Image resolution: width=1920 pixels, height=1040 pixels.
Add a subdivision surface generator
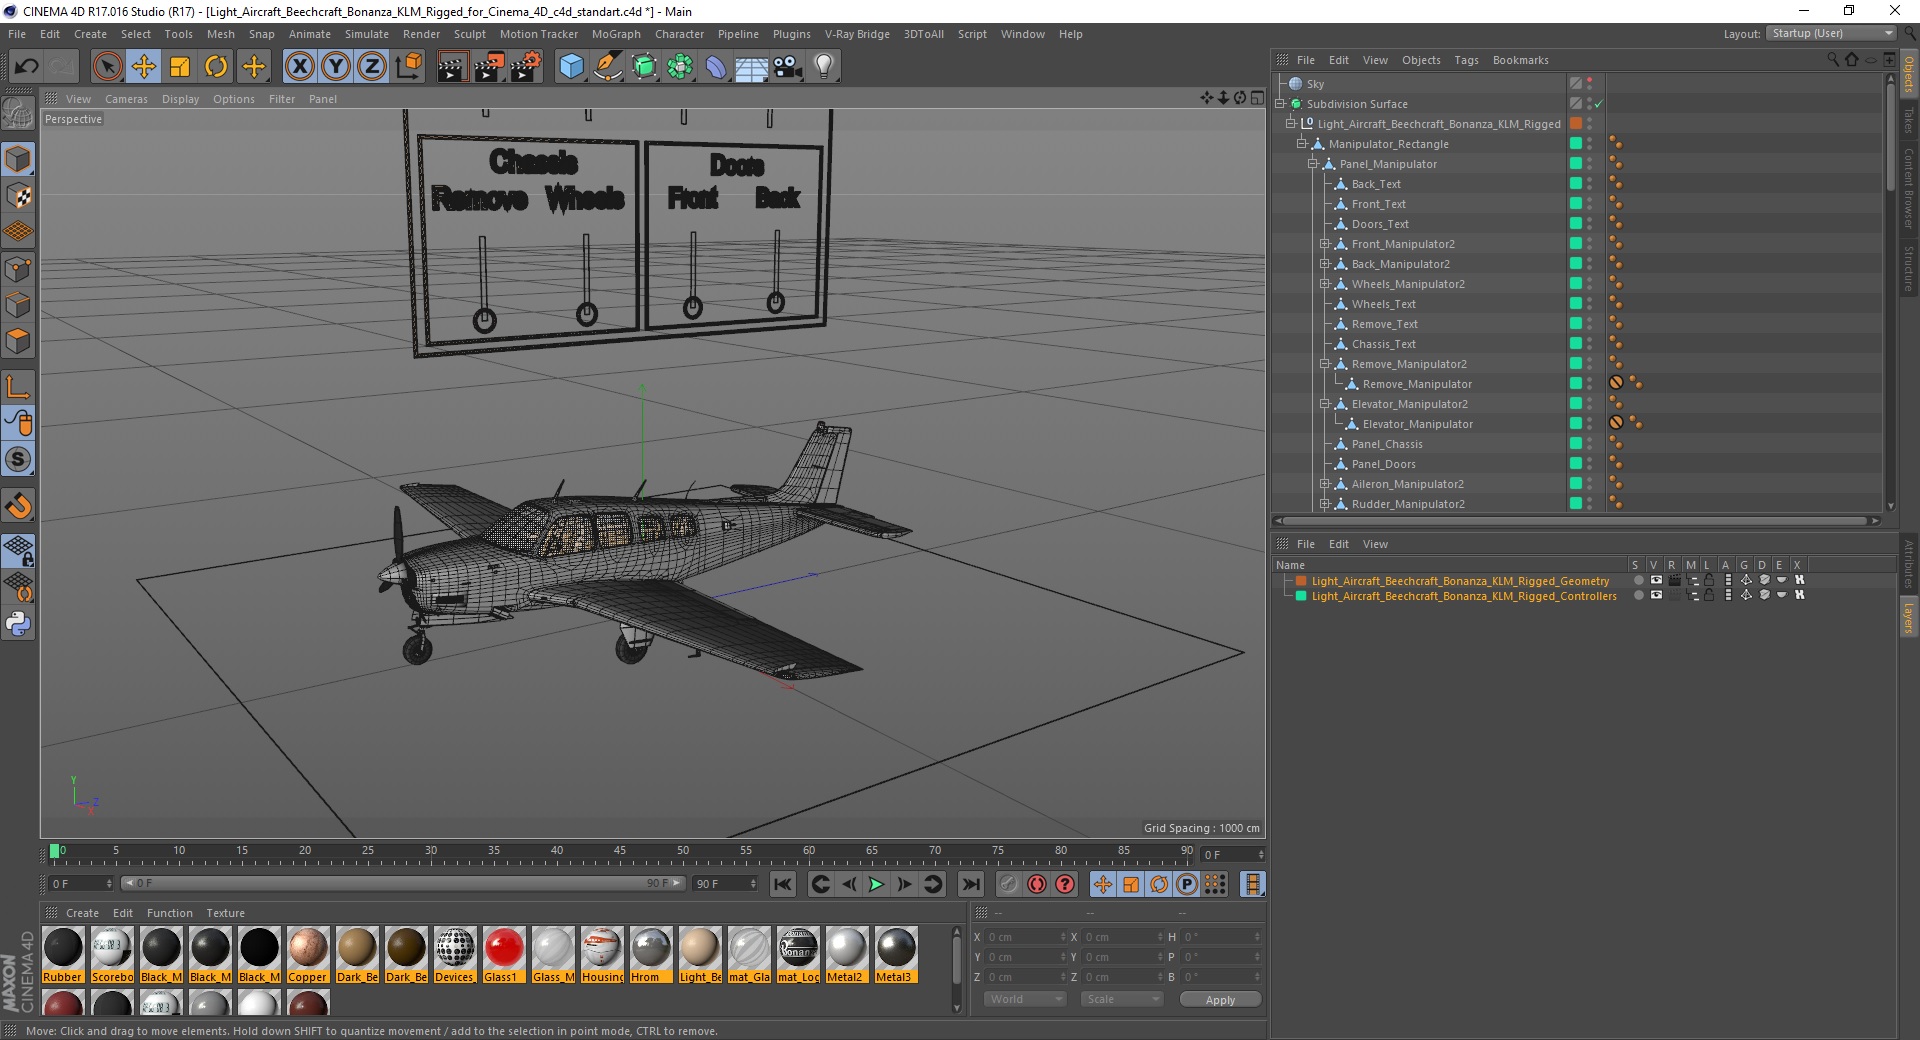[644, 67]
